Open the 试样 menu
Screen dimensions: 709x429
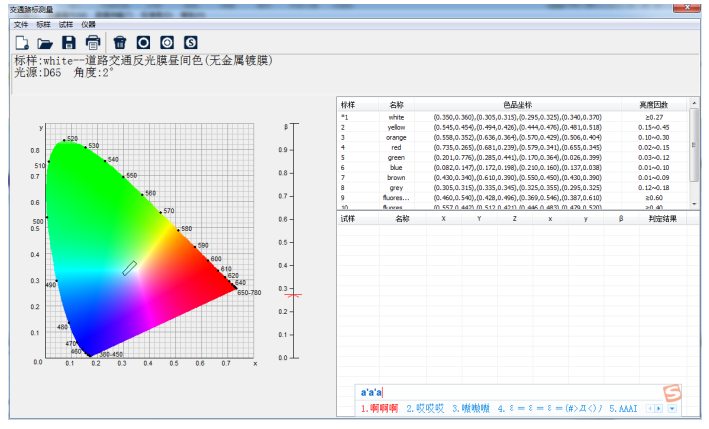click(66, 23)
